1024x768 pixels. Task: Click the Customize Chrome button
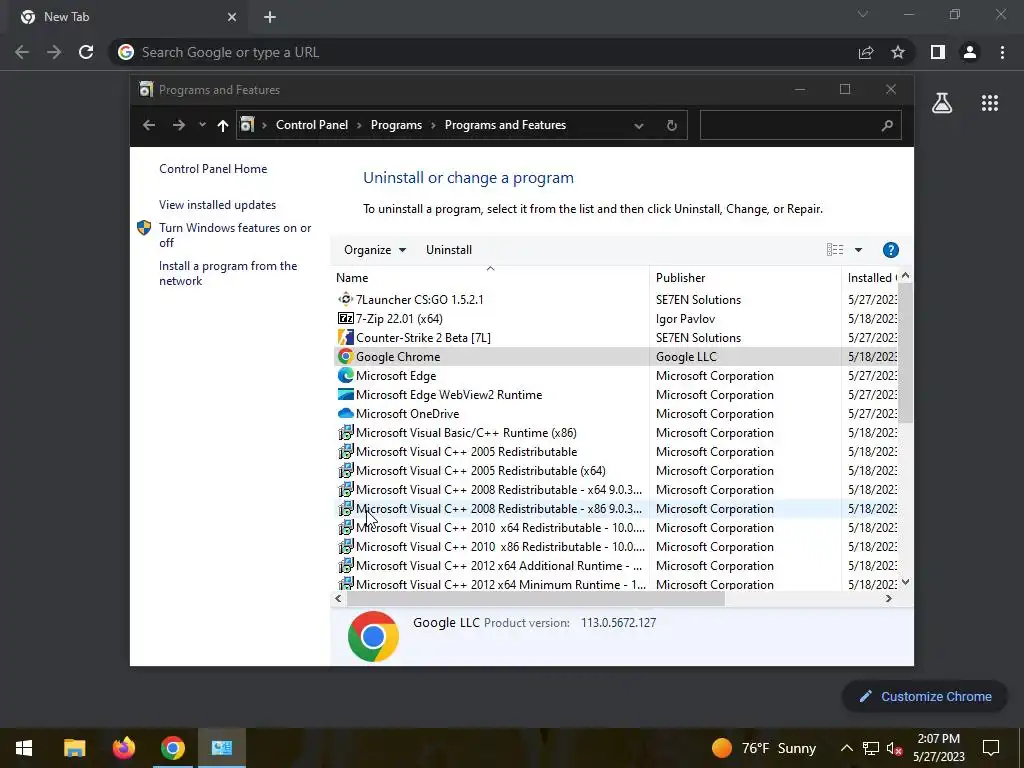click(x=925, y=696)
